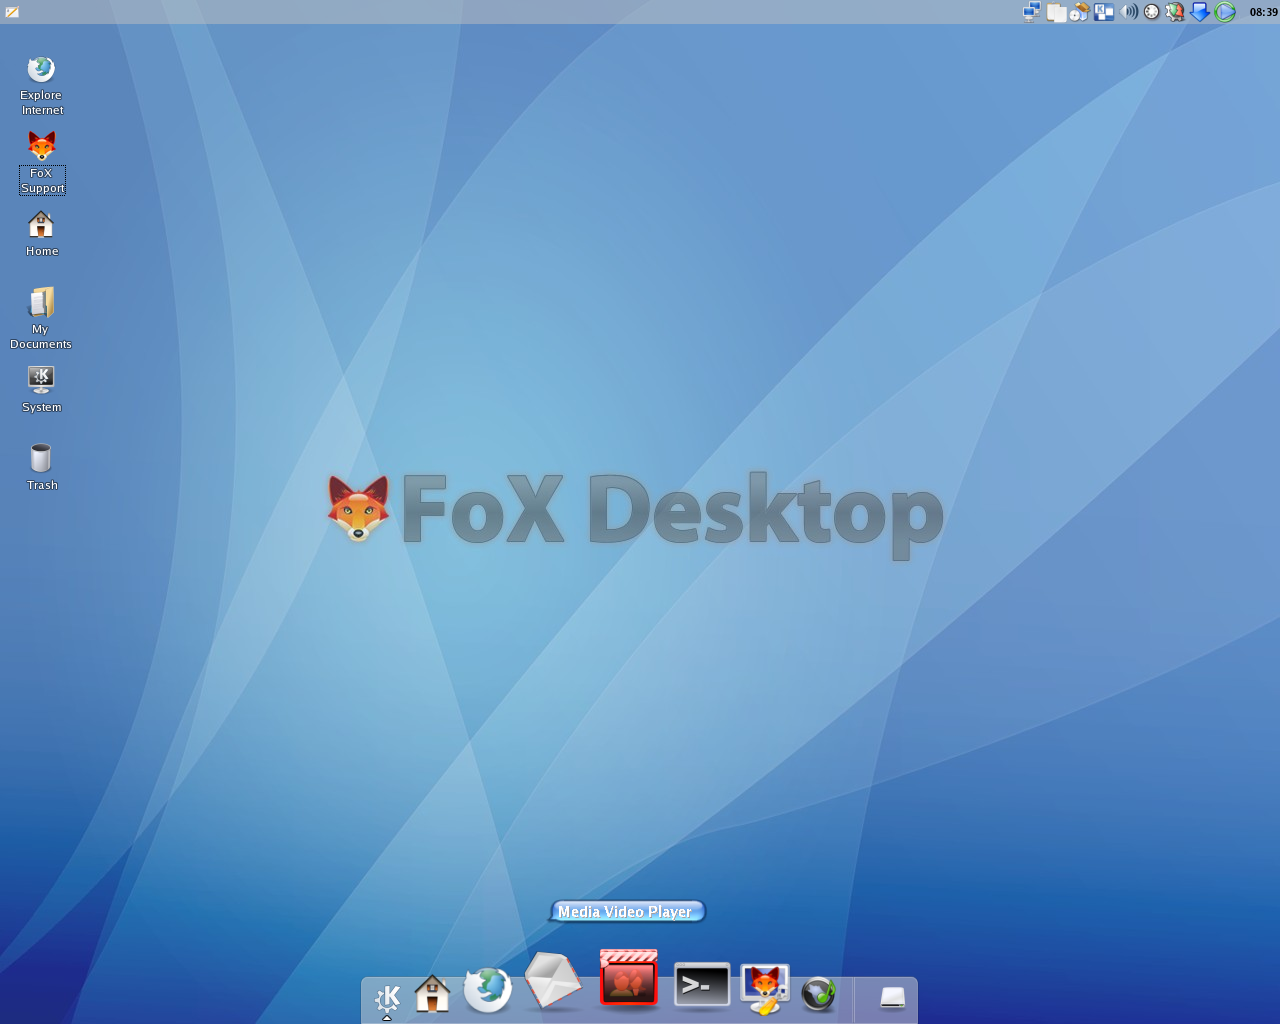Image resolution: width=1280 pixels, height=1024 pixels.
Task: Open the terminal from the dock
Action: pyautogui.click(x=702, y=986)
